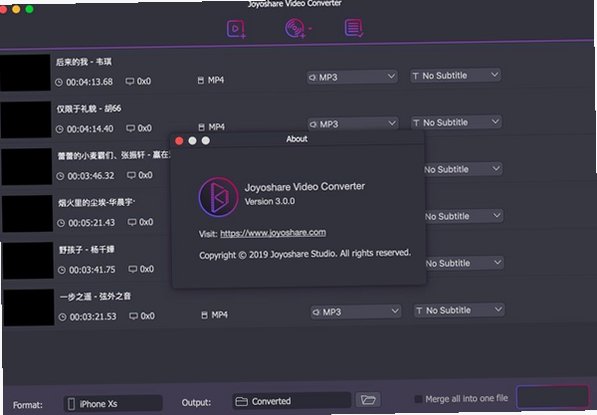Click the Converted output path field

pos(291,401)
